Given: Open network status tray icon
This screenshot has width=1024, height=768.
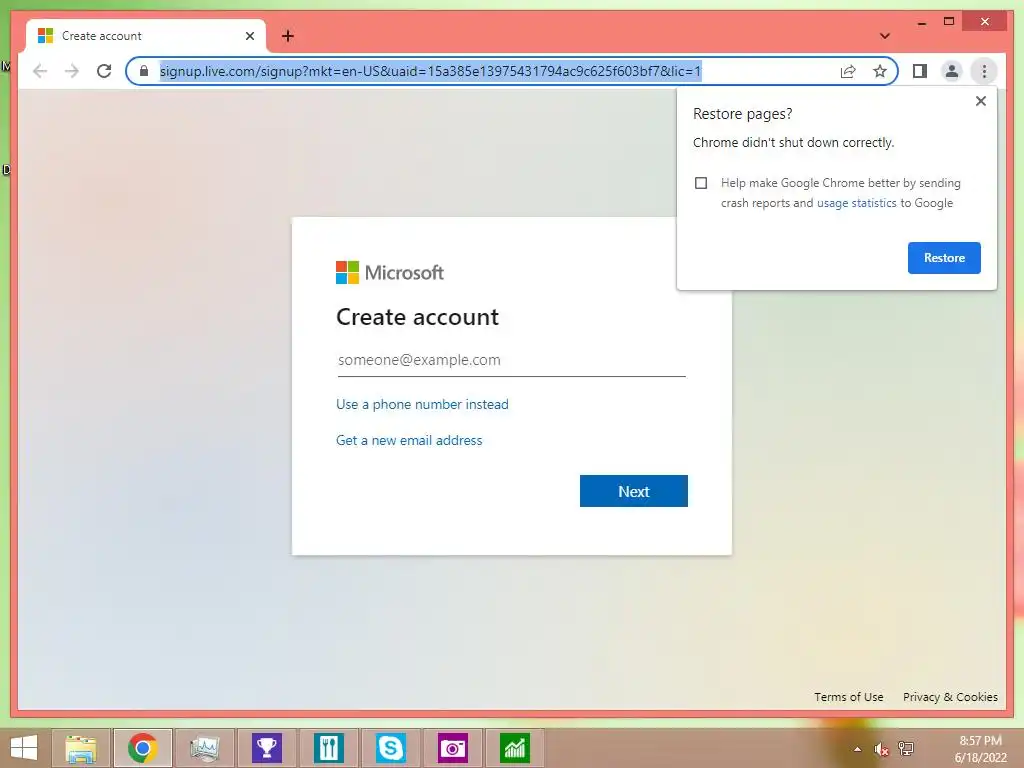Looking at the screenshot, I should coord(906,748).
